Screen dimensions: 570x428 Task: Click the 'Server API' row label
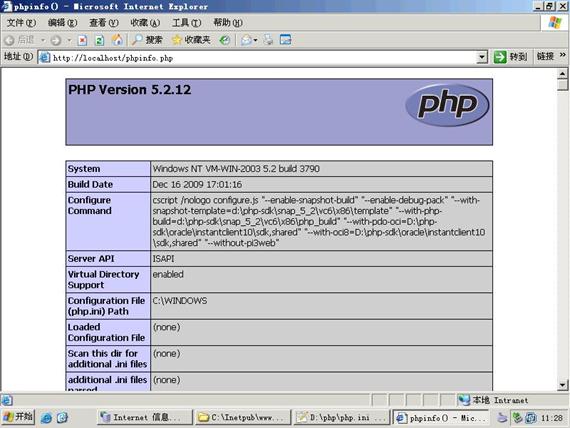tap(91, 259)
